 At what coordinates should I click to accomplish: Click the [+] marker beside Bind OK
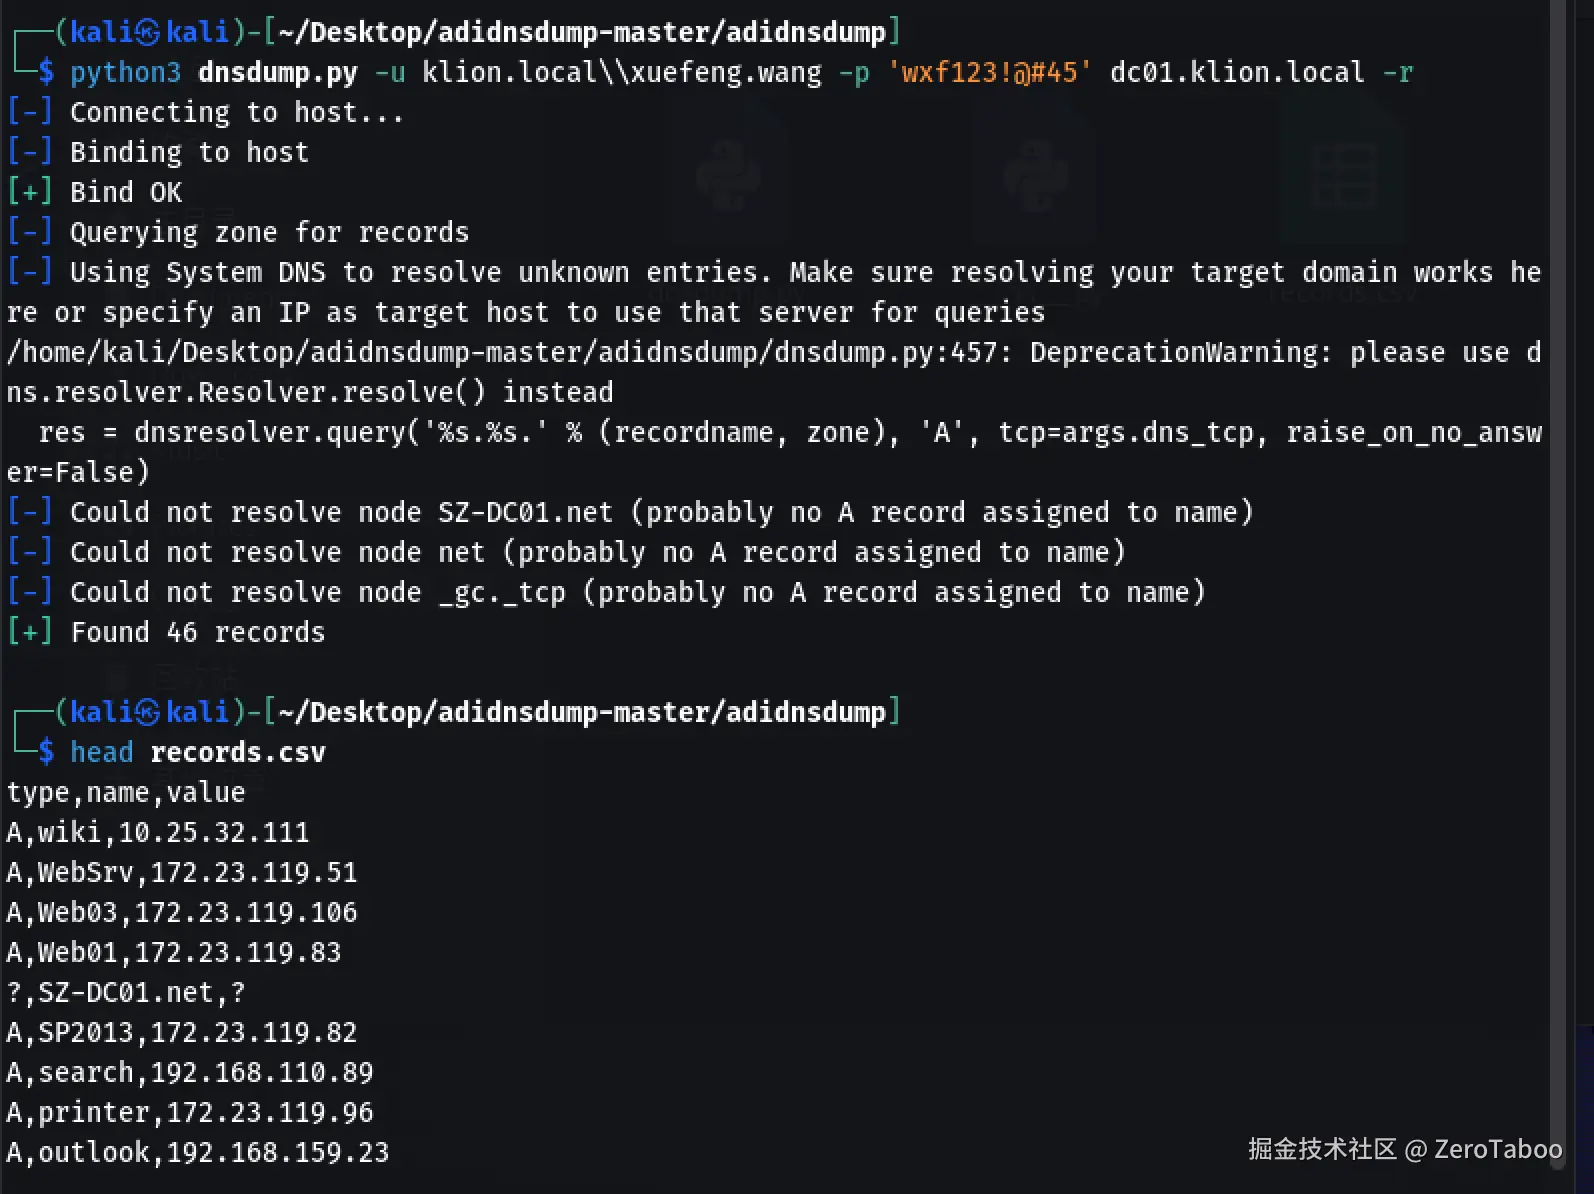point(29,192)
